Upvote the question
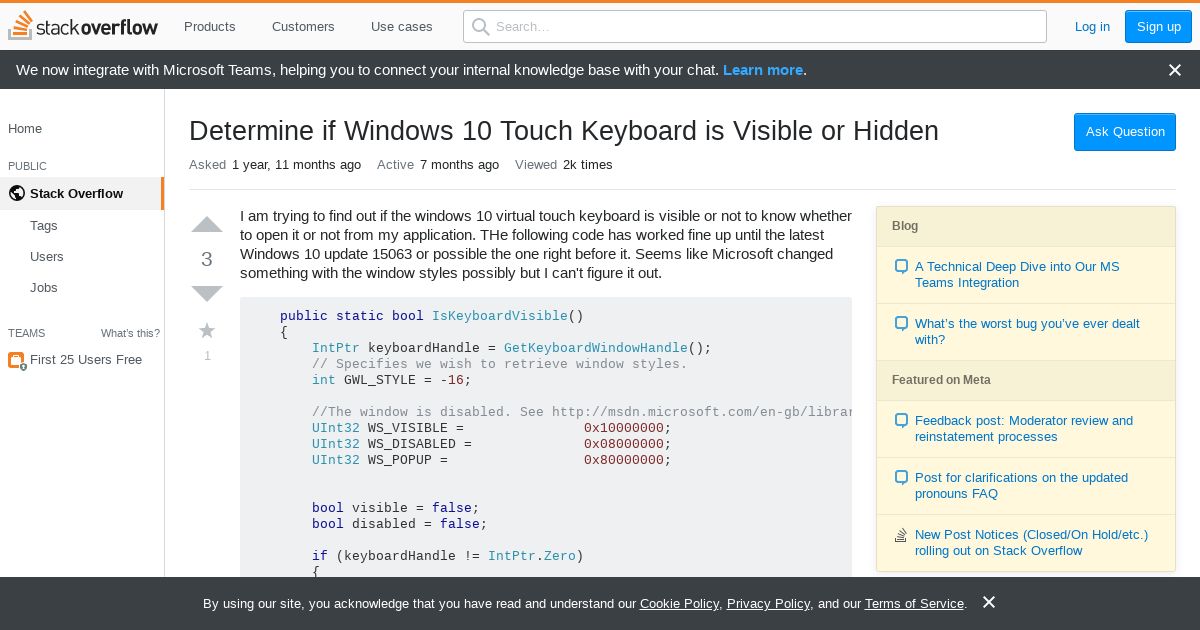The width and height of the screenshot is (1200, 630). coord(207,224)
